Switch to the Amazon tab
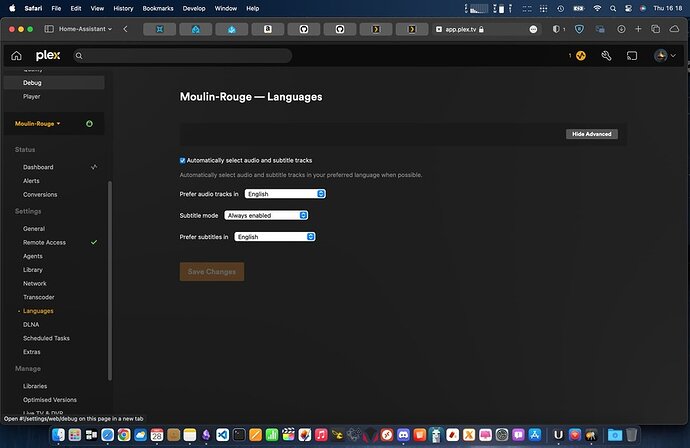The image size is (690, 448). pyautogui.click(x=268, y=29)
